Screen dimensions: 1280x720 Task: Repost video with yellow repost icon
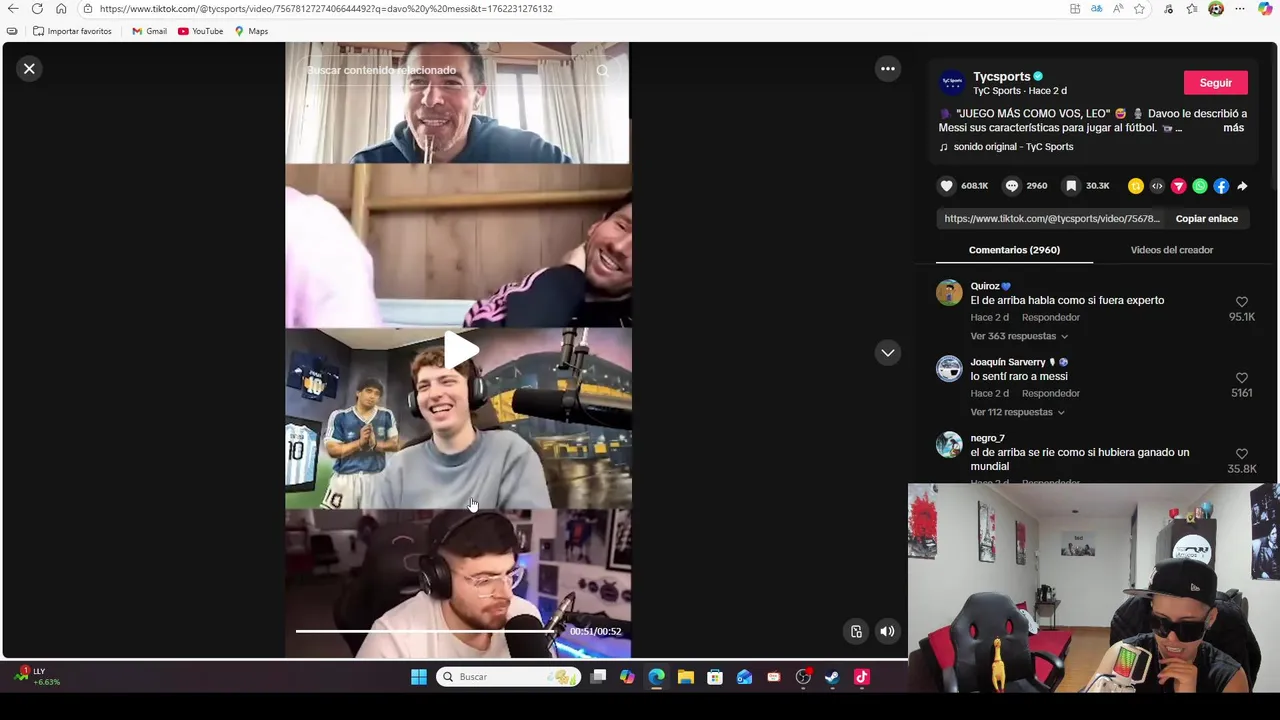1136,186
